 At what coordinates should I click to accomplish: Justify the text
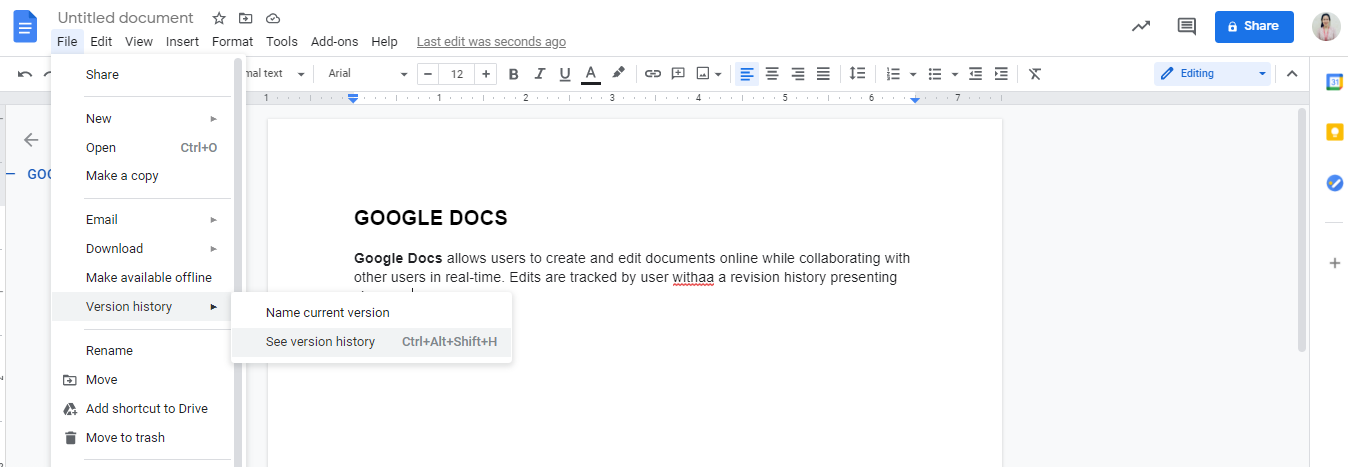coord(823,74)
